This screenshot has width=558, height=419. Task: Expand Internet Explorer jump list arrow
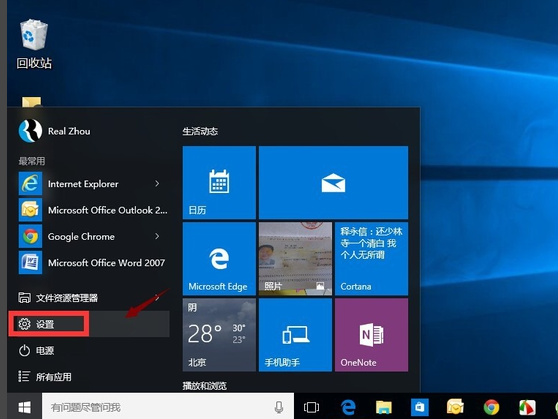(157, 184)
